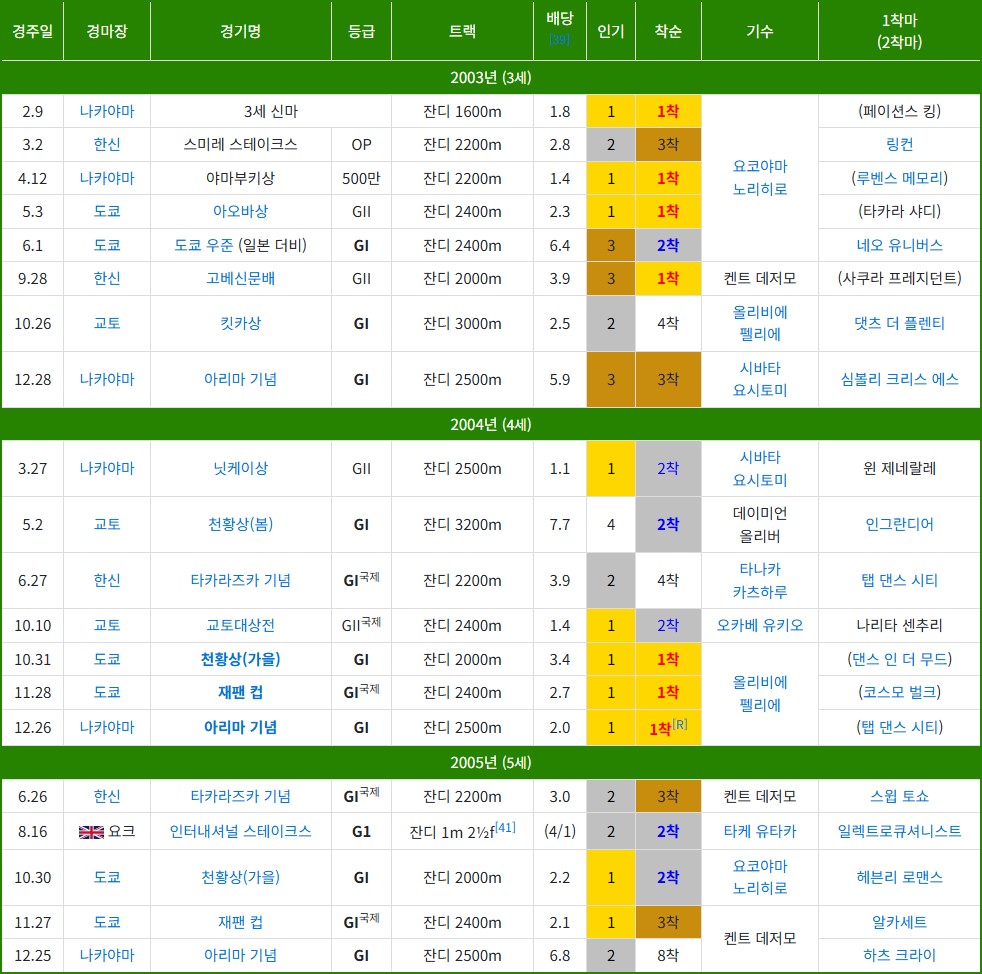Image resolution: width=982 pixels, height=974 pixels.
Task: Open footnote 39 under the 배당 header
Action: (559, 40)
